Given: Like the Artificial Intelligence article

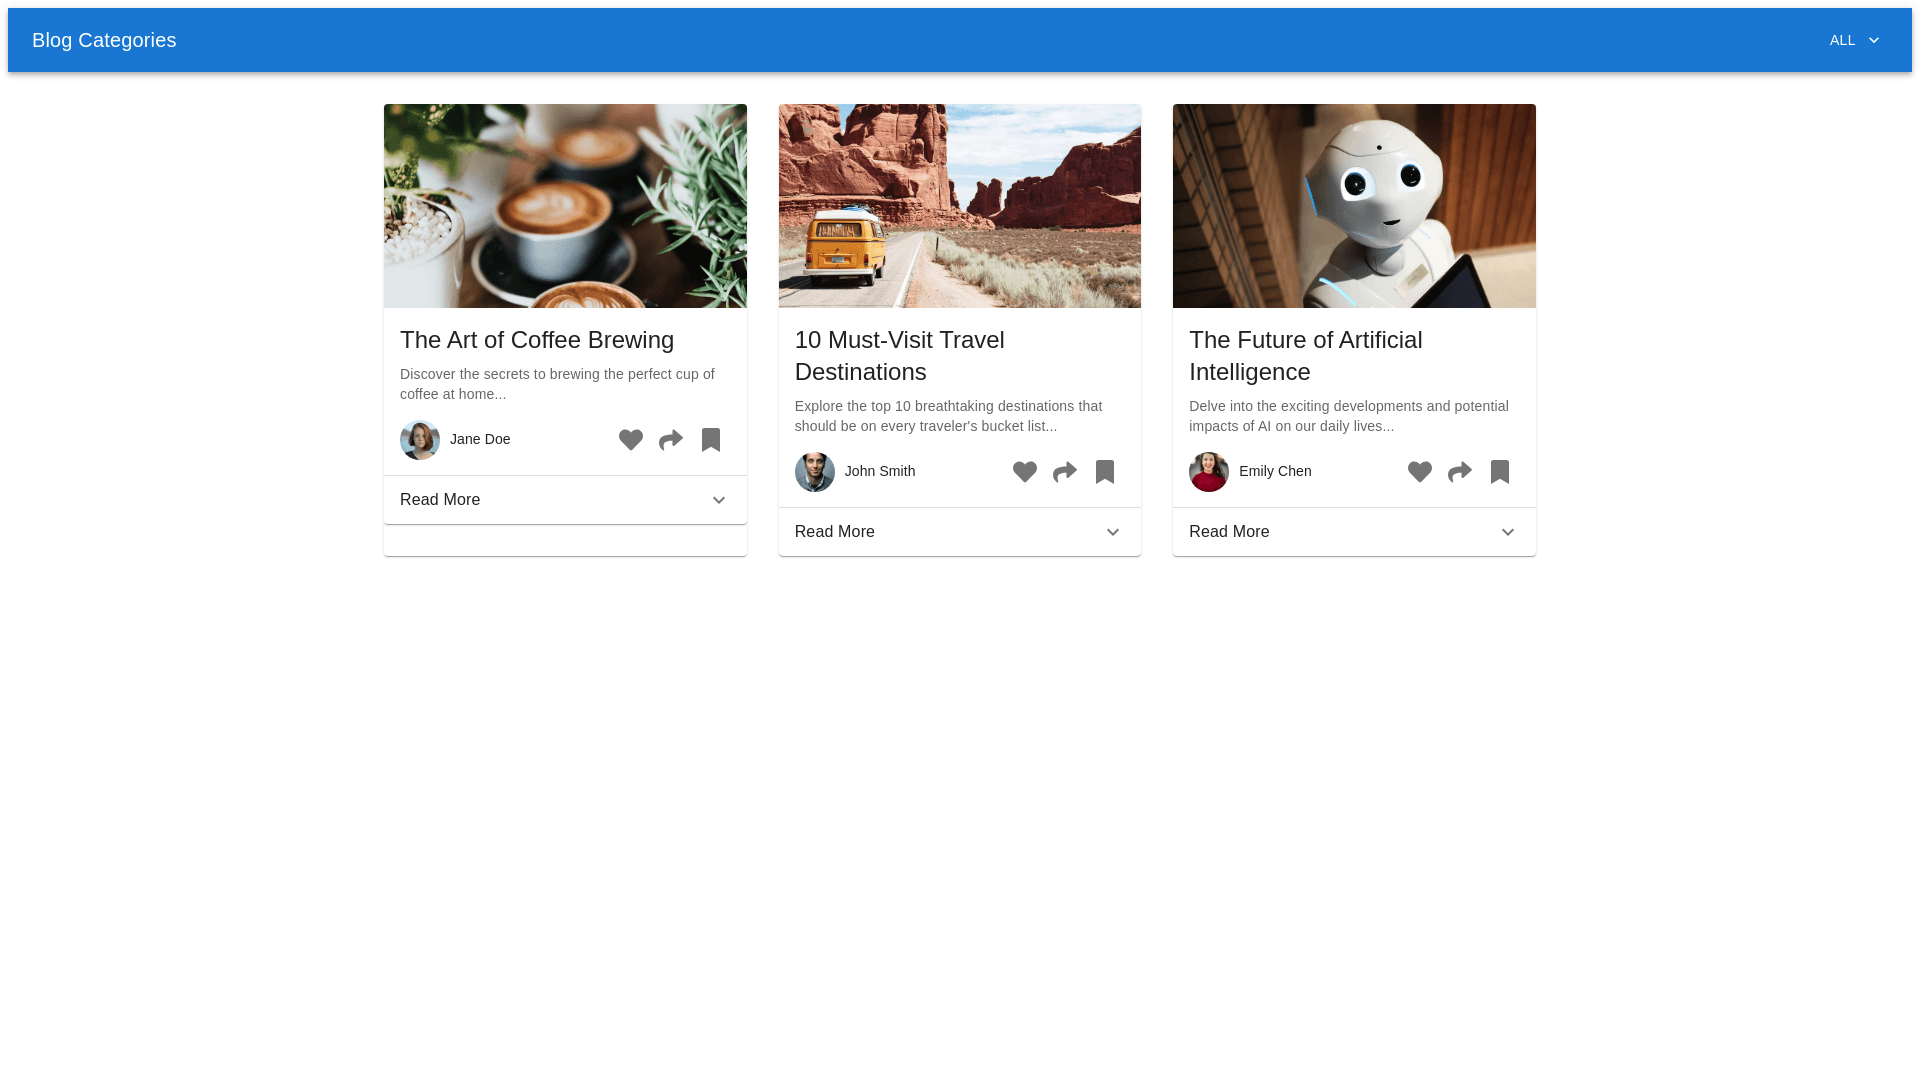Looking at the screenshot, I should coord(1420,472).
